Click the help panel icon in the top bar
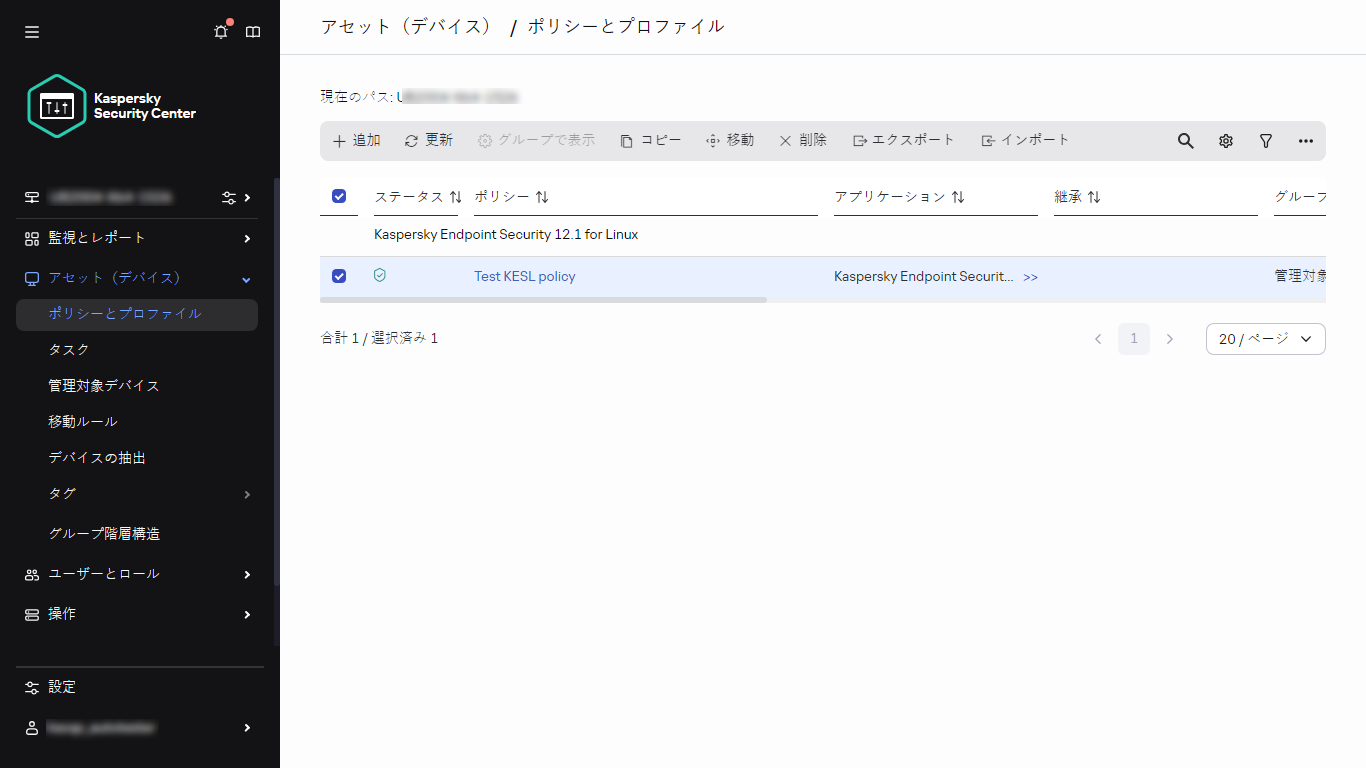This screenshot has height=768, width=1366. 253,31
